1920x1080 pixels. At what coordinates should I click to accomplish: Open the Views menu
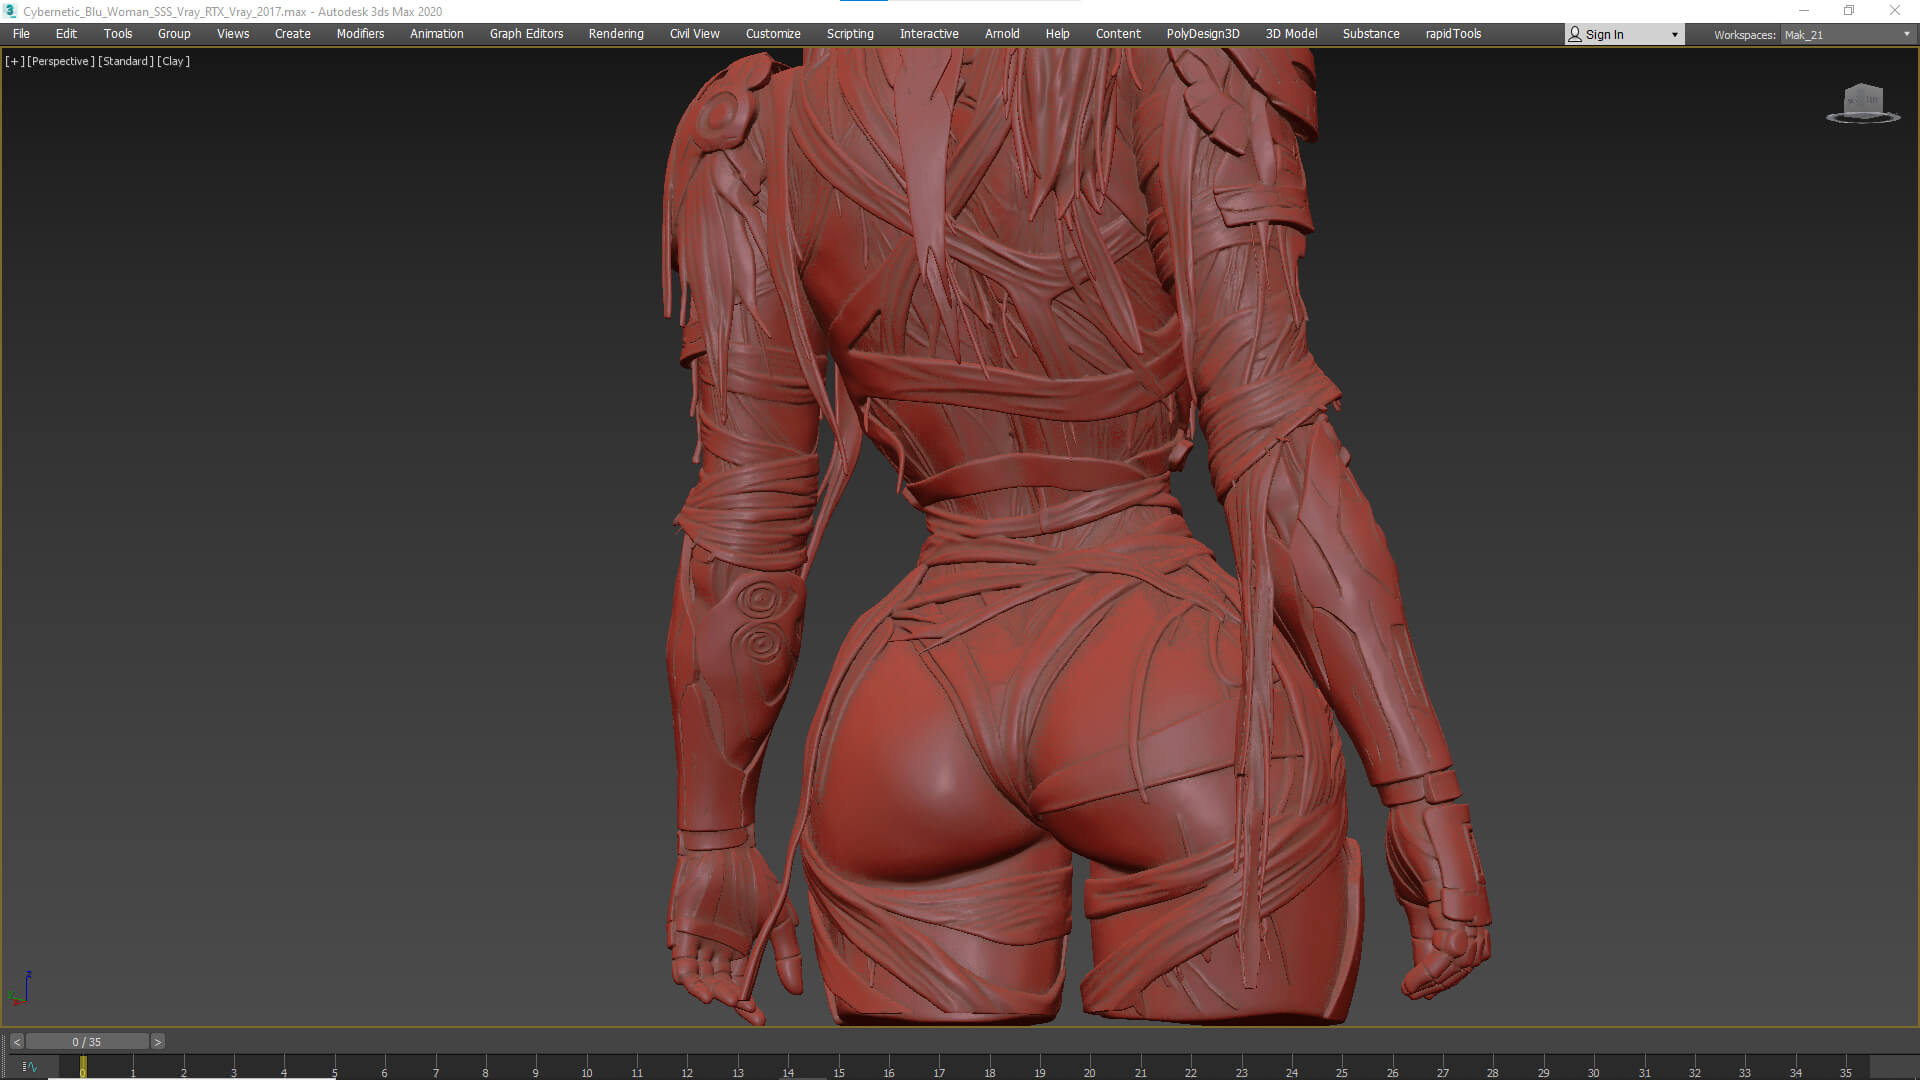coord(233,34)
